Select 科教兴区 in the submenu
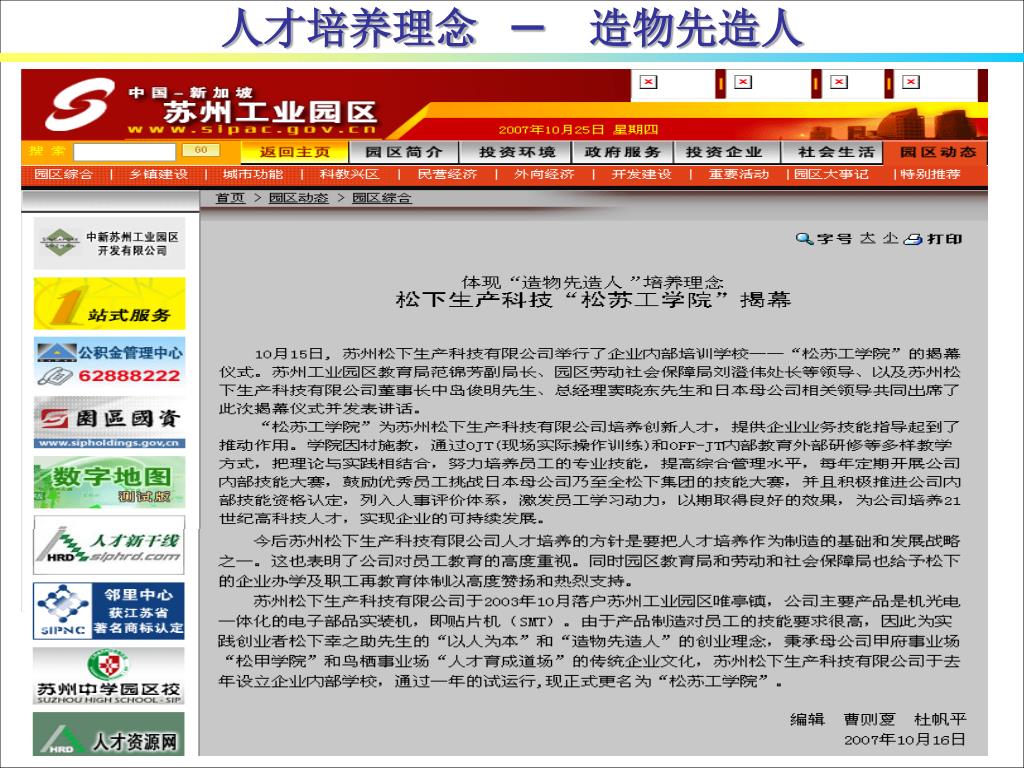 (349, 174)
